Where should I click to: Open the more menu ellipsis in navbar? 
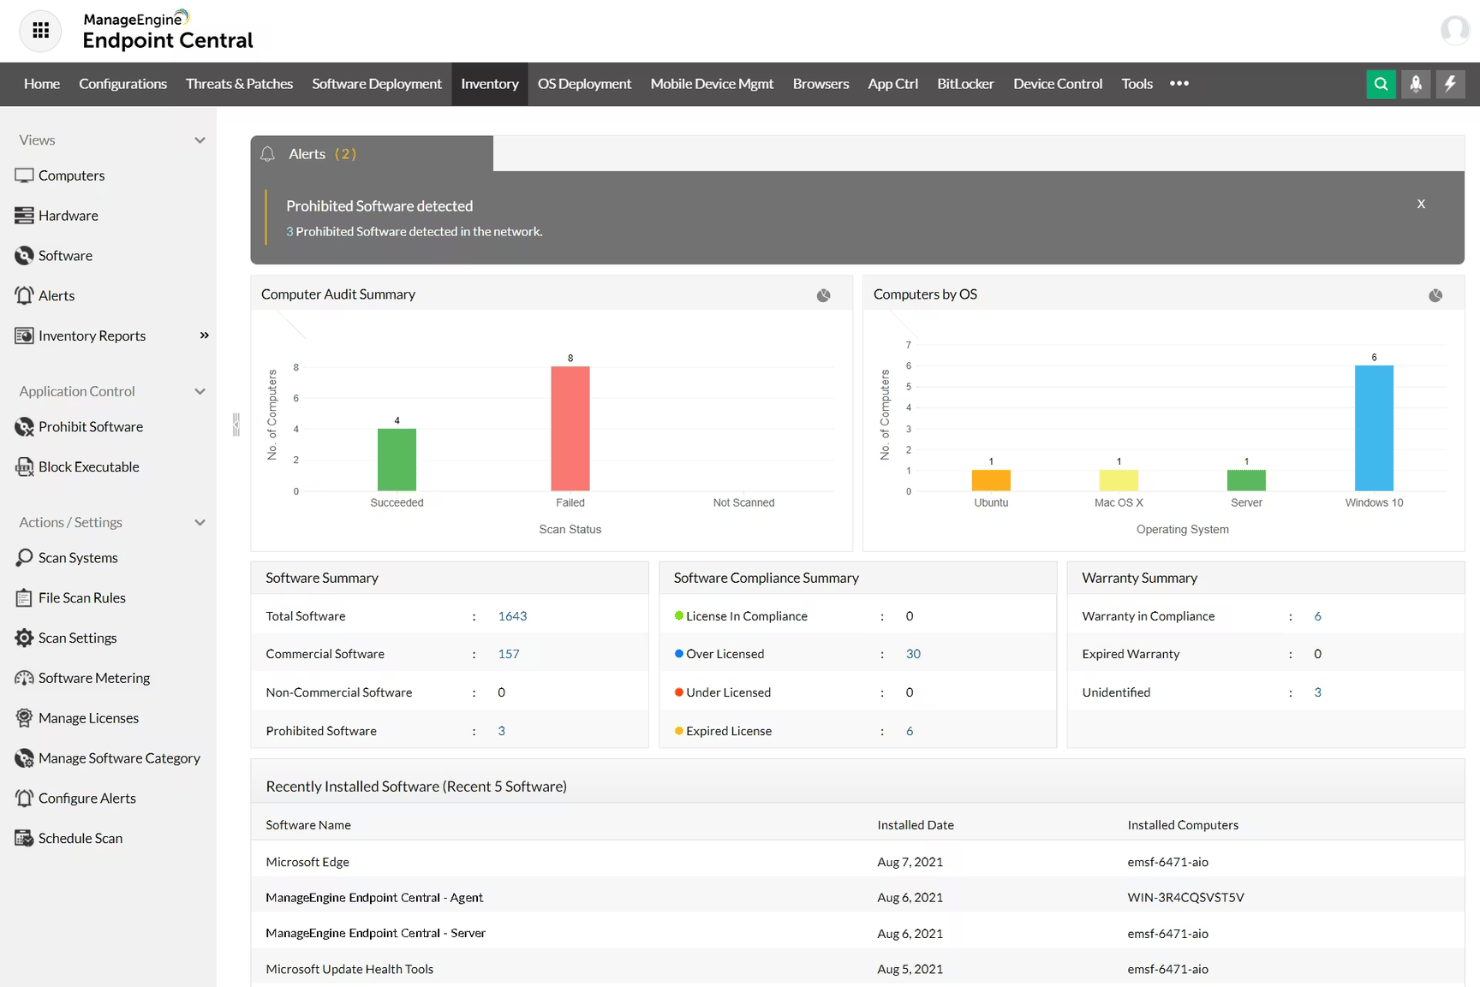(1180, 84)
